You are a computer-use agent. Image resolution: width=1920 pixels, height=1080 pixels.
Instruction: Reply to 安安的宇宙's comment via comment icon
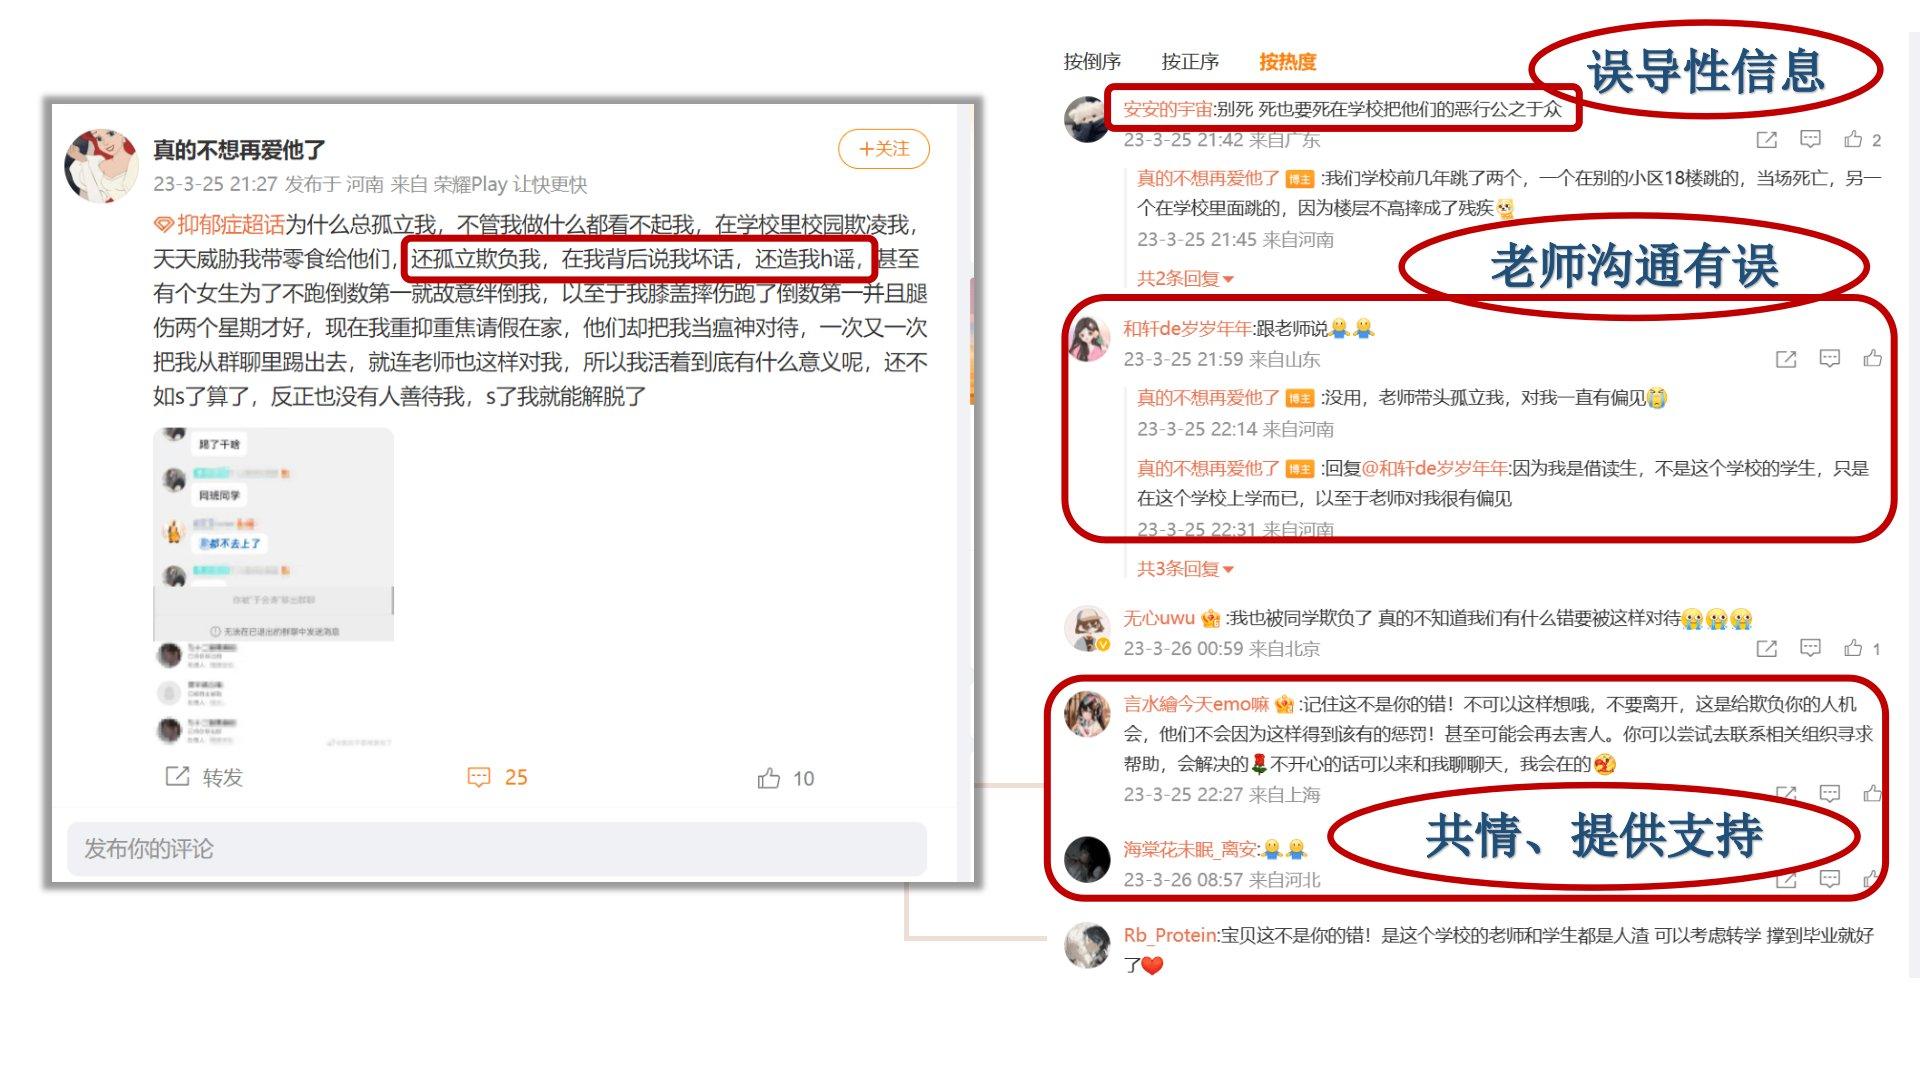(x=1810, y=139)
